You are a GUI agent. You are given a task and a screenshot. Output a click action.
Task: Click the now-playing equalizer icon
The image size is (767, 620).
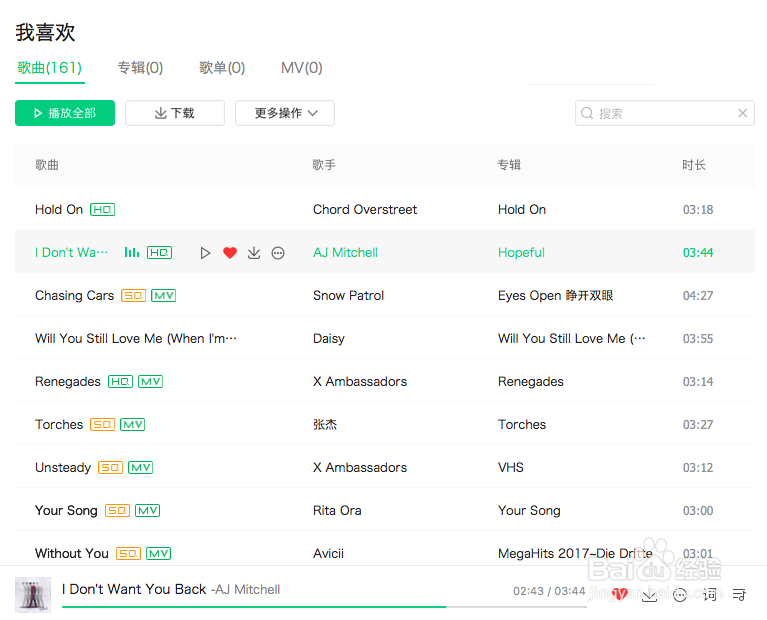[x=132, y=253]
